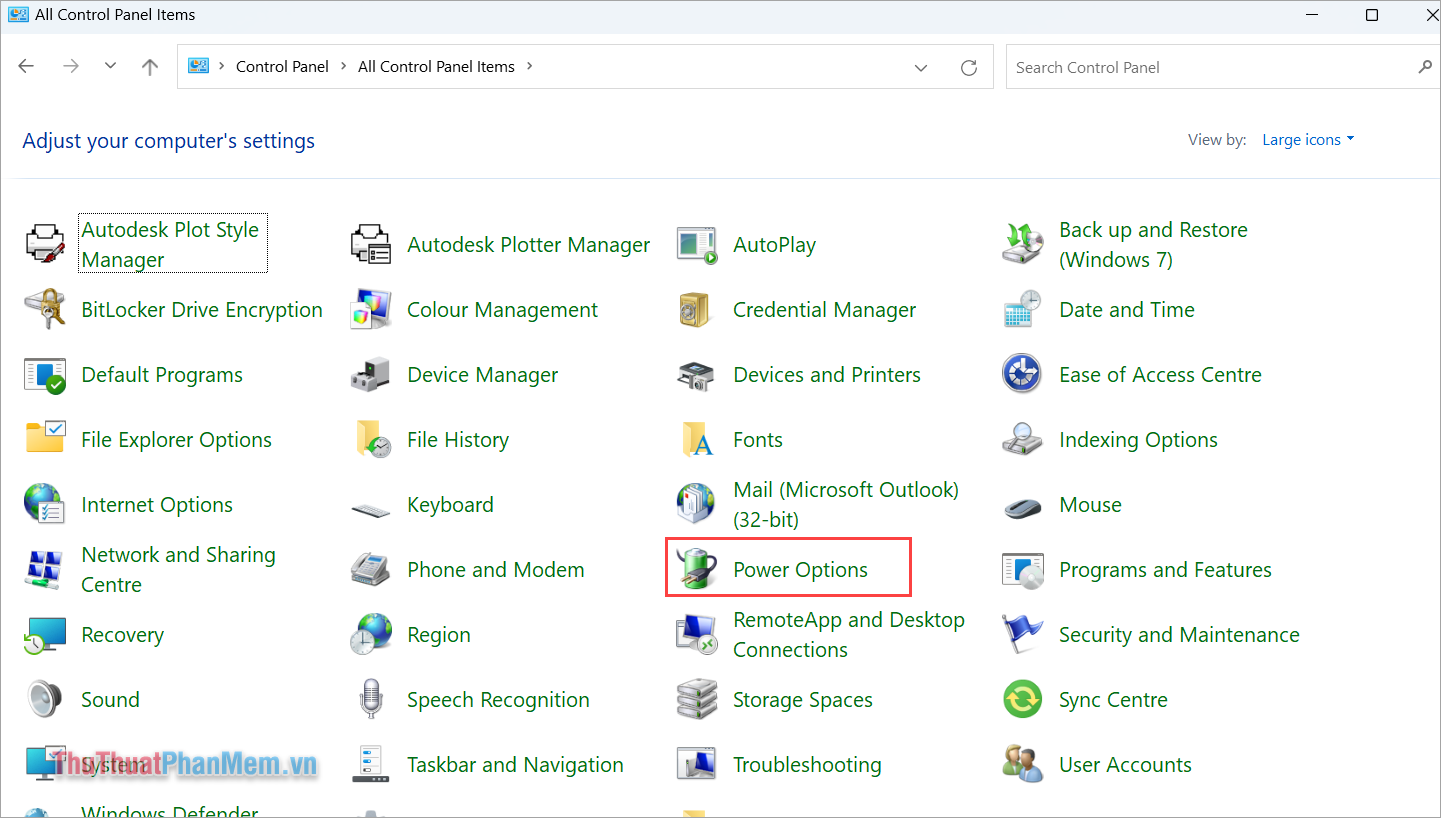1441x818 pixels.
Task: Launch Speech Recognition
Action: 497,699
